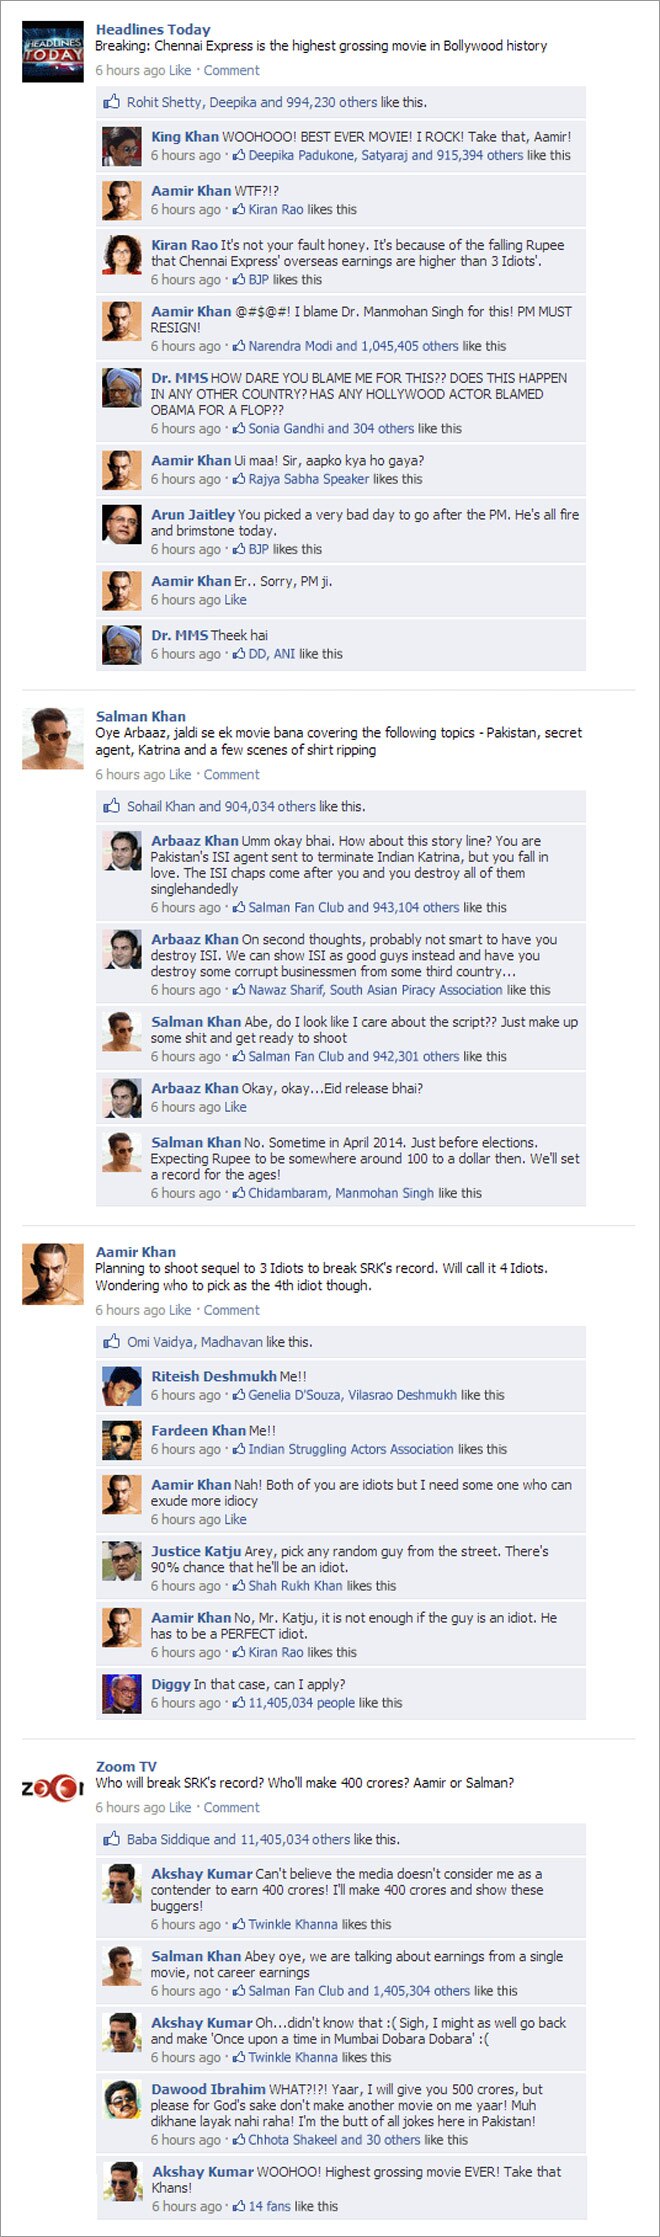This screenshot has width=660, height=2237.
Task: Like the Headlines Today post
Action: (x=180, y=71)
